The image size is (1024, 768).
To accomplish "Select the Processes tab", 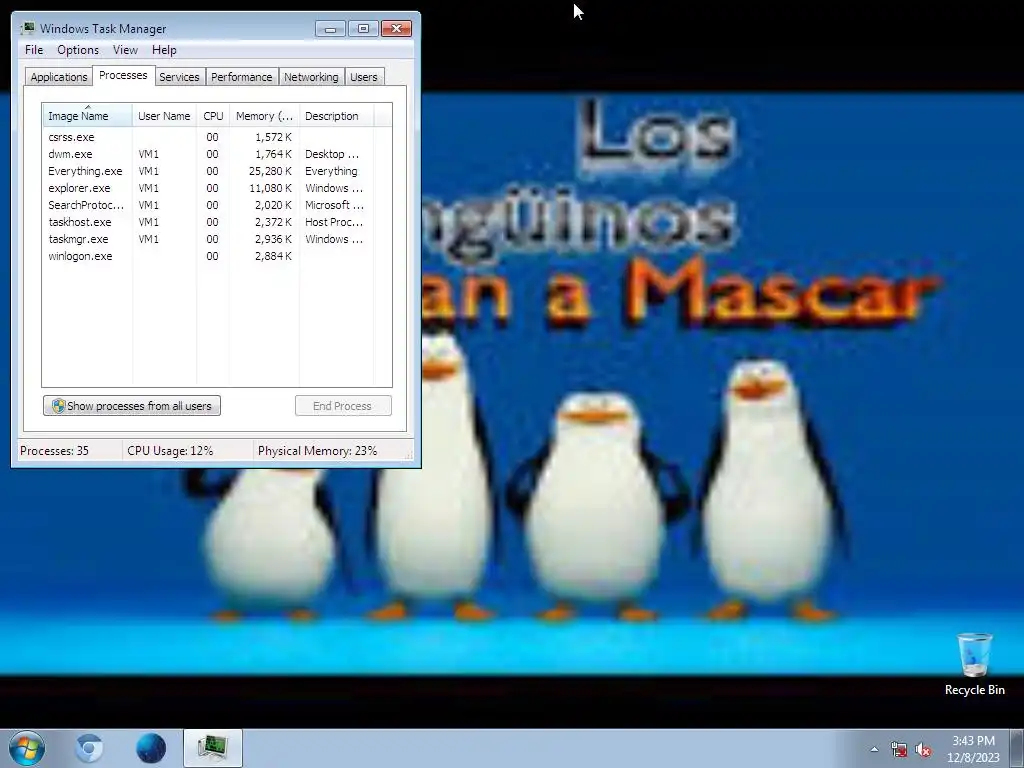I will (x=123, y=75).
